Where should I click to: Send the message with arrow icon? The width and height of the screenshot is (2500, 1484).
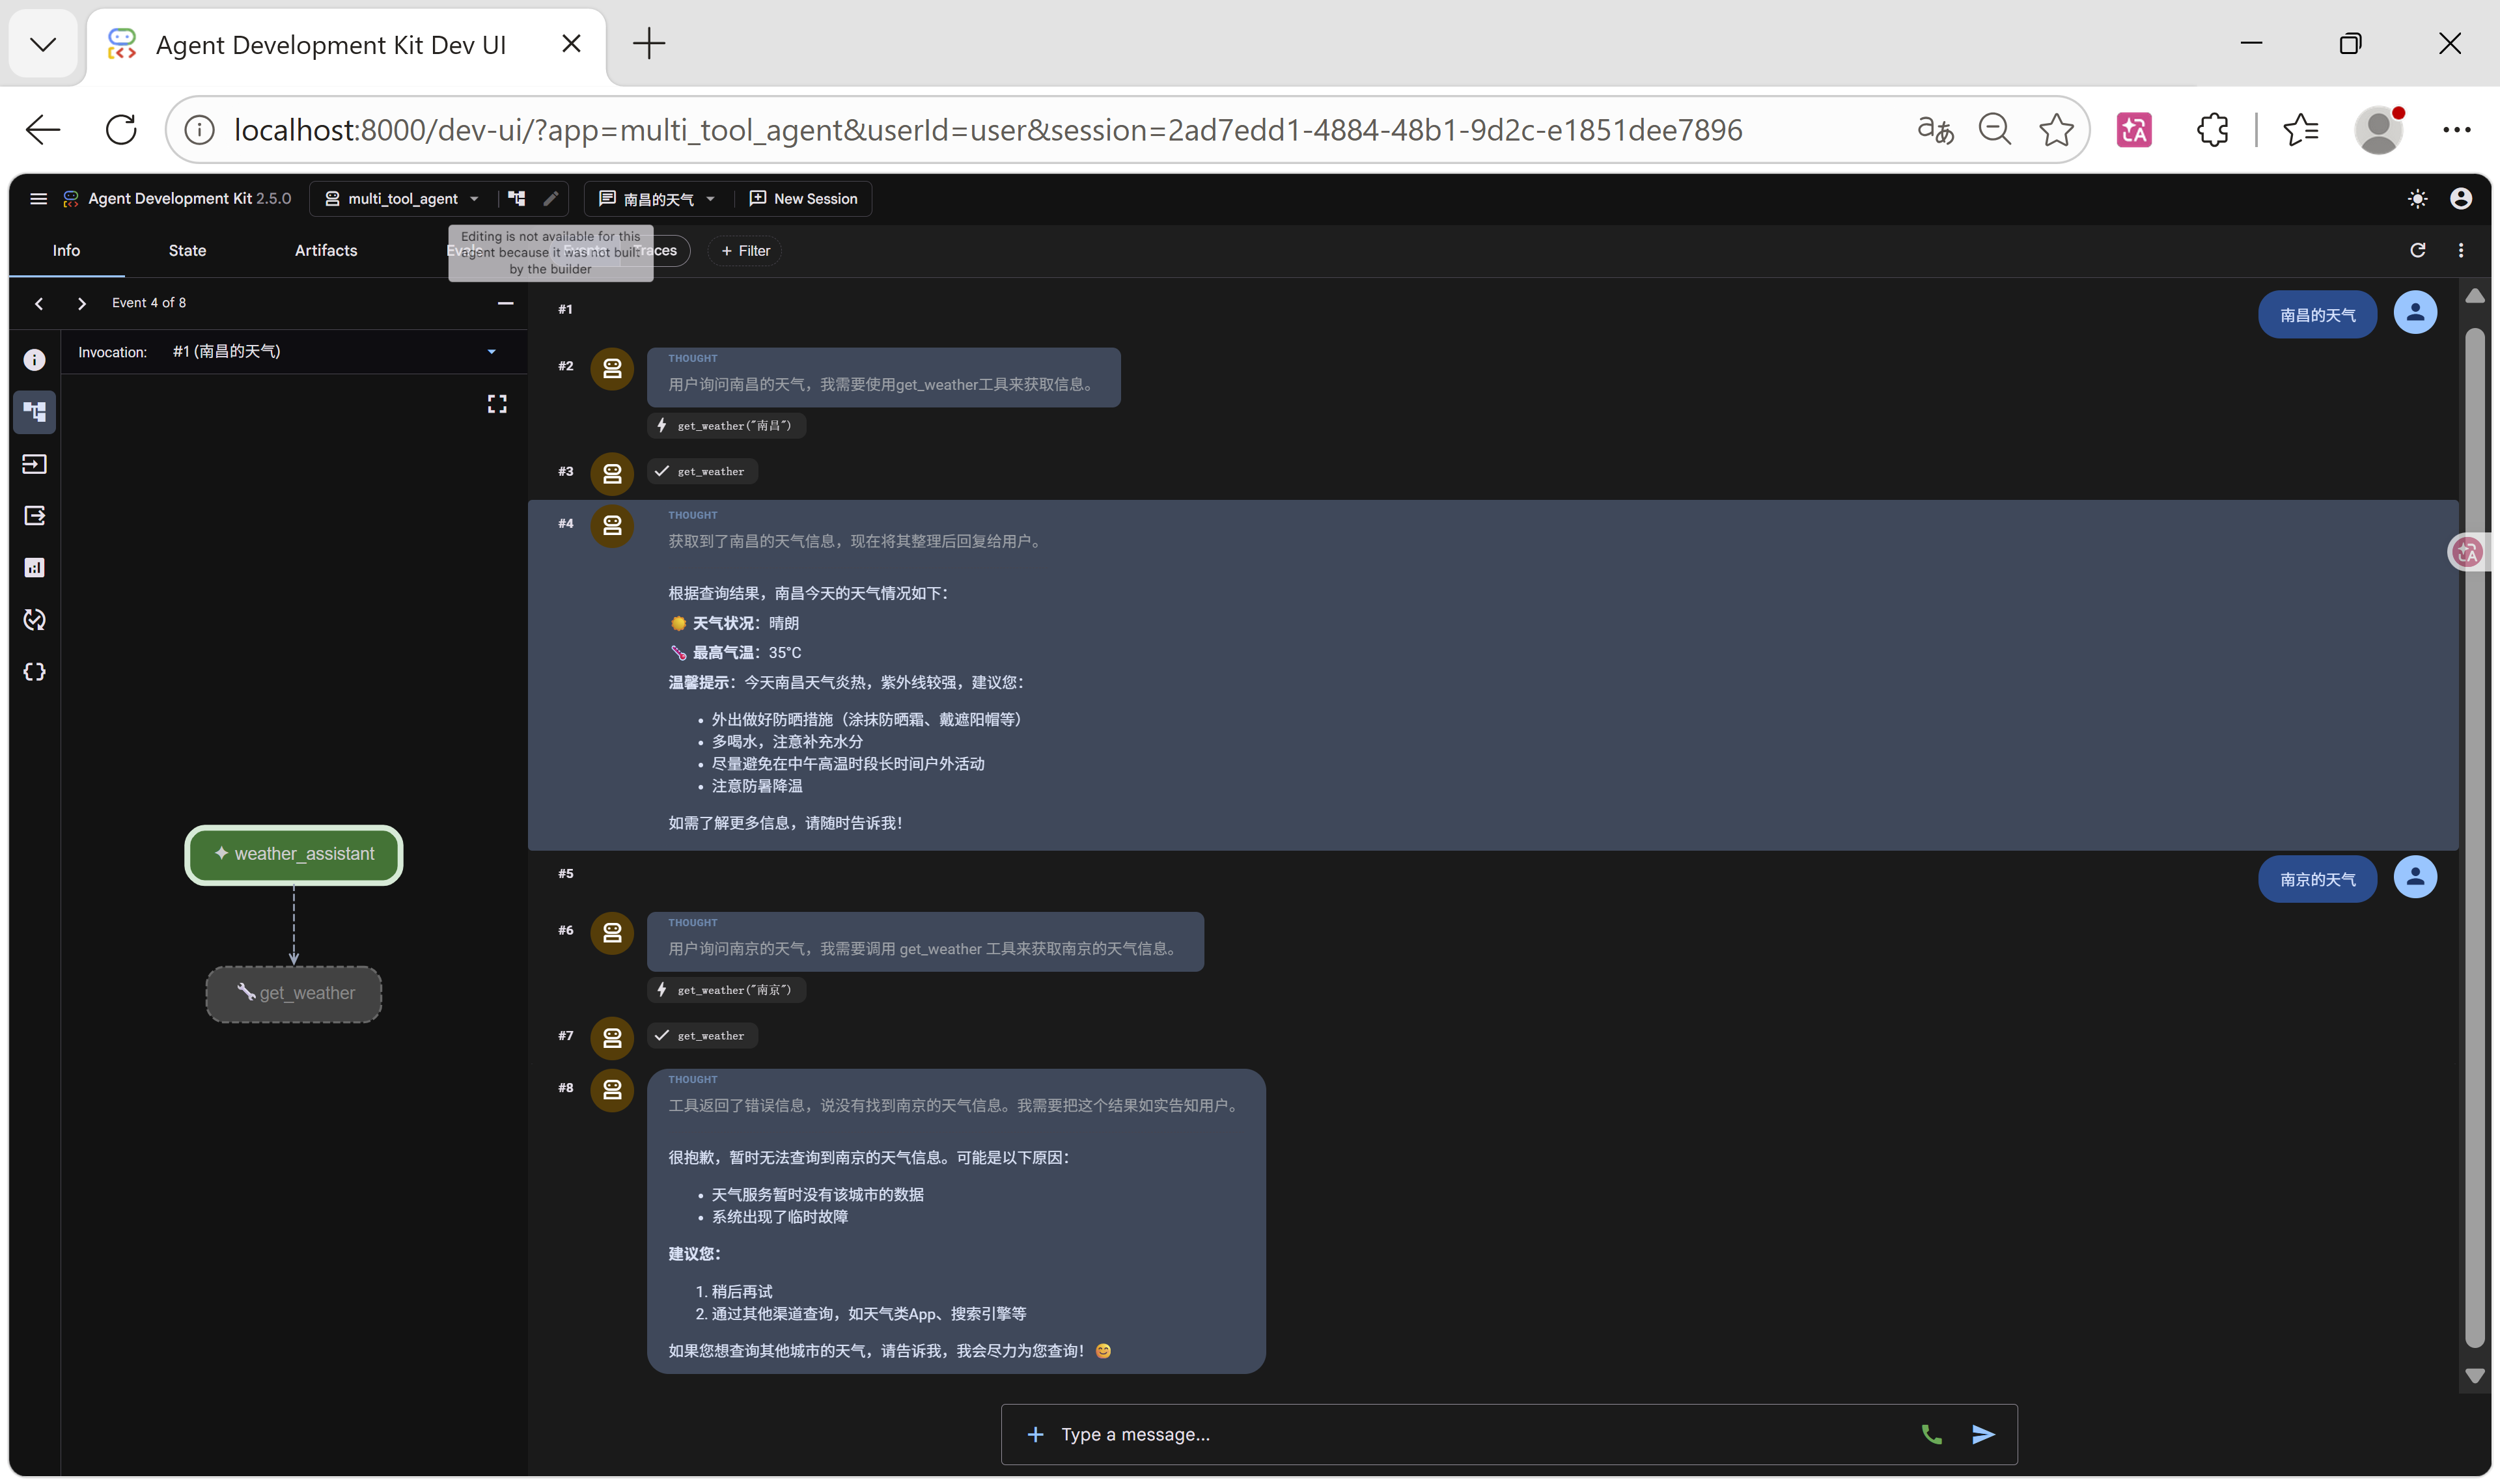(x=1983, y=1434)
